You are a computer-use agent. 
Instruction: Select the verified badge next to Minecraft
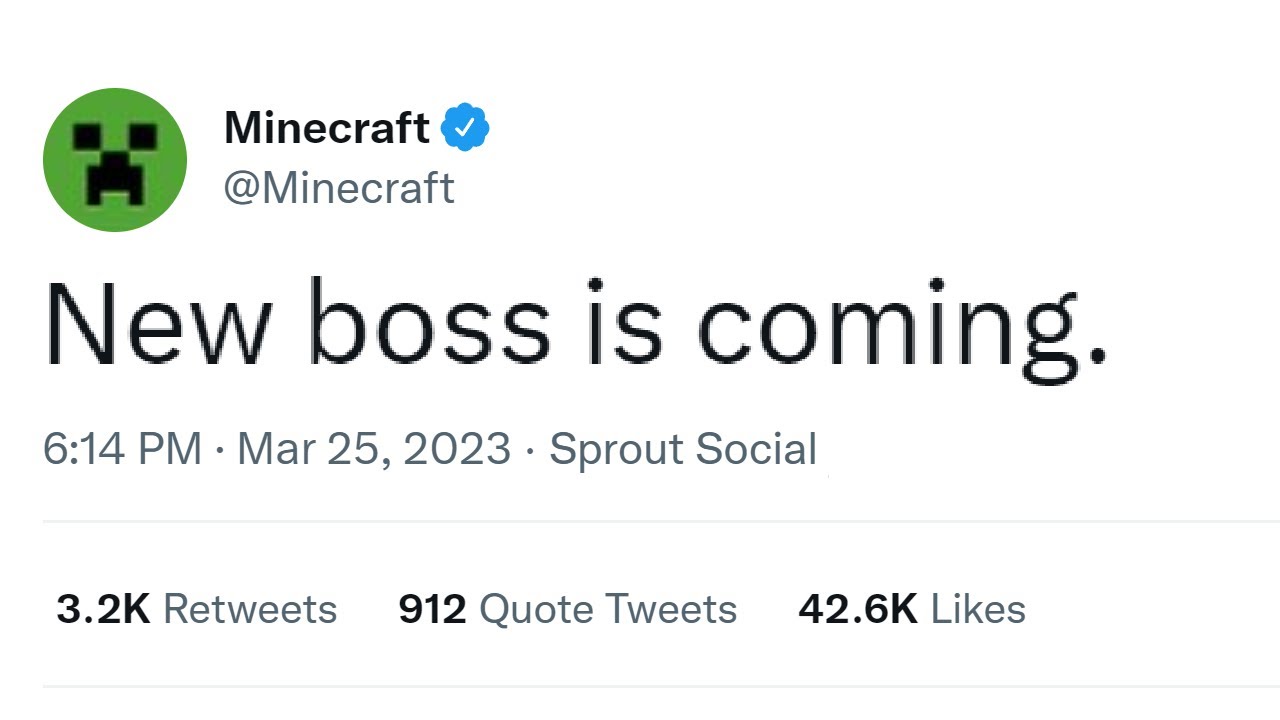pyautogui.click(x=466, y=125)
